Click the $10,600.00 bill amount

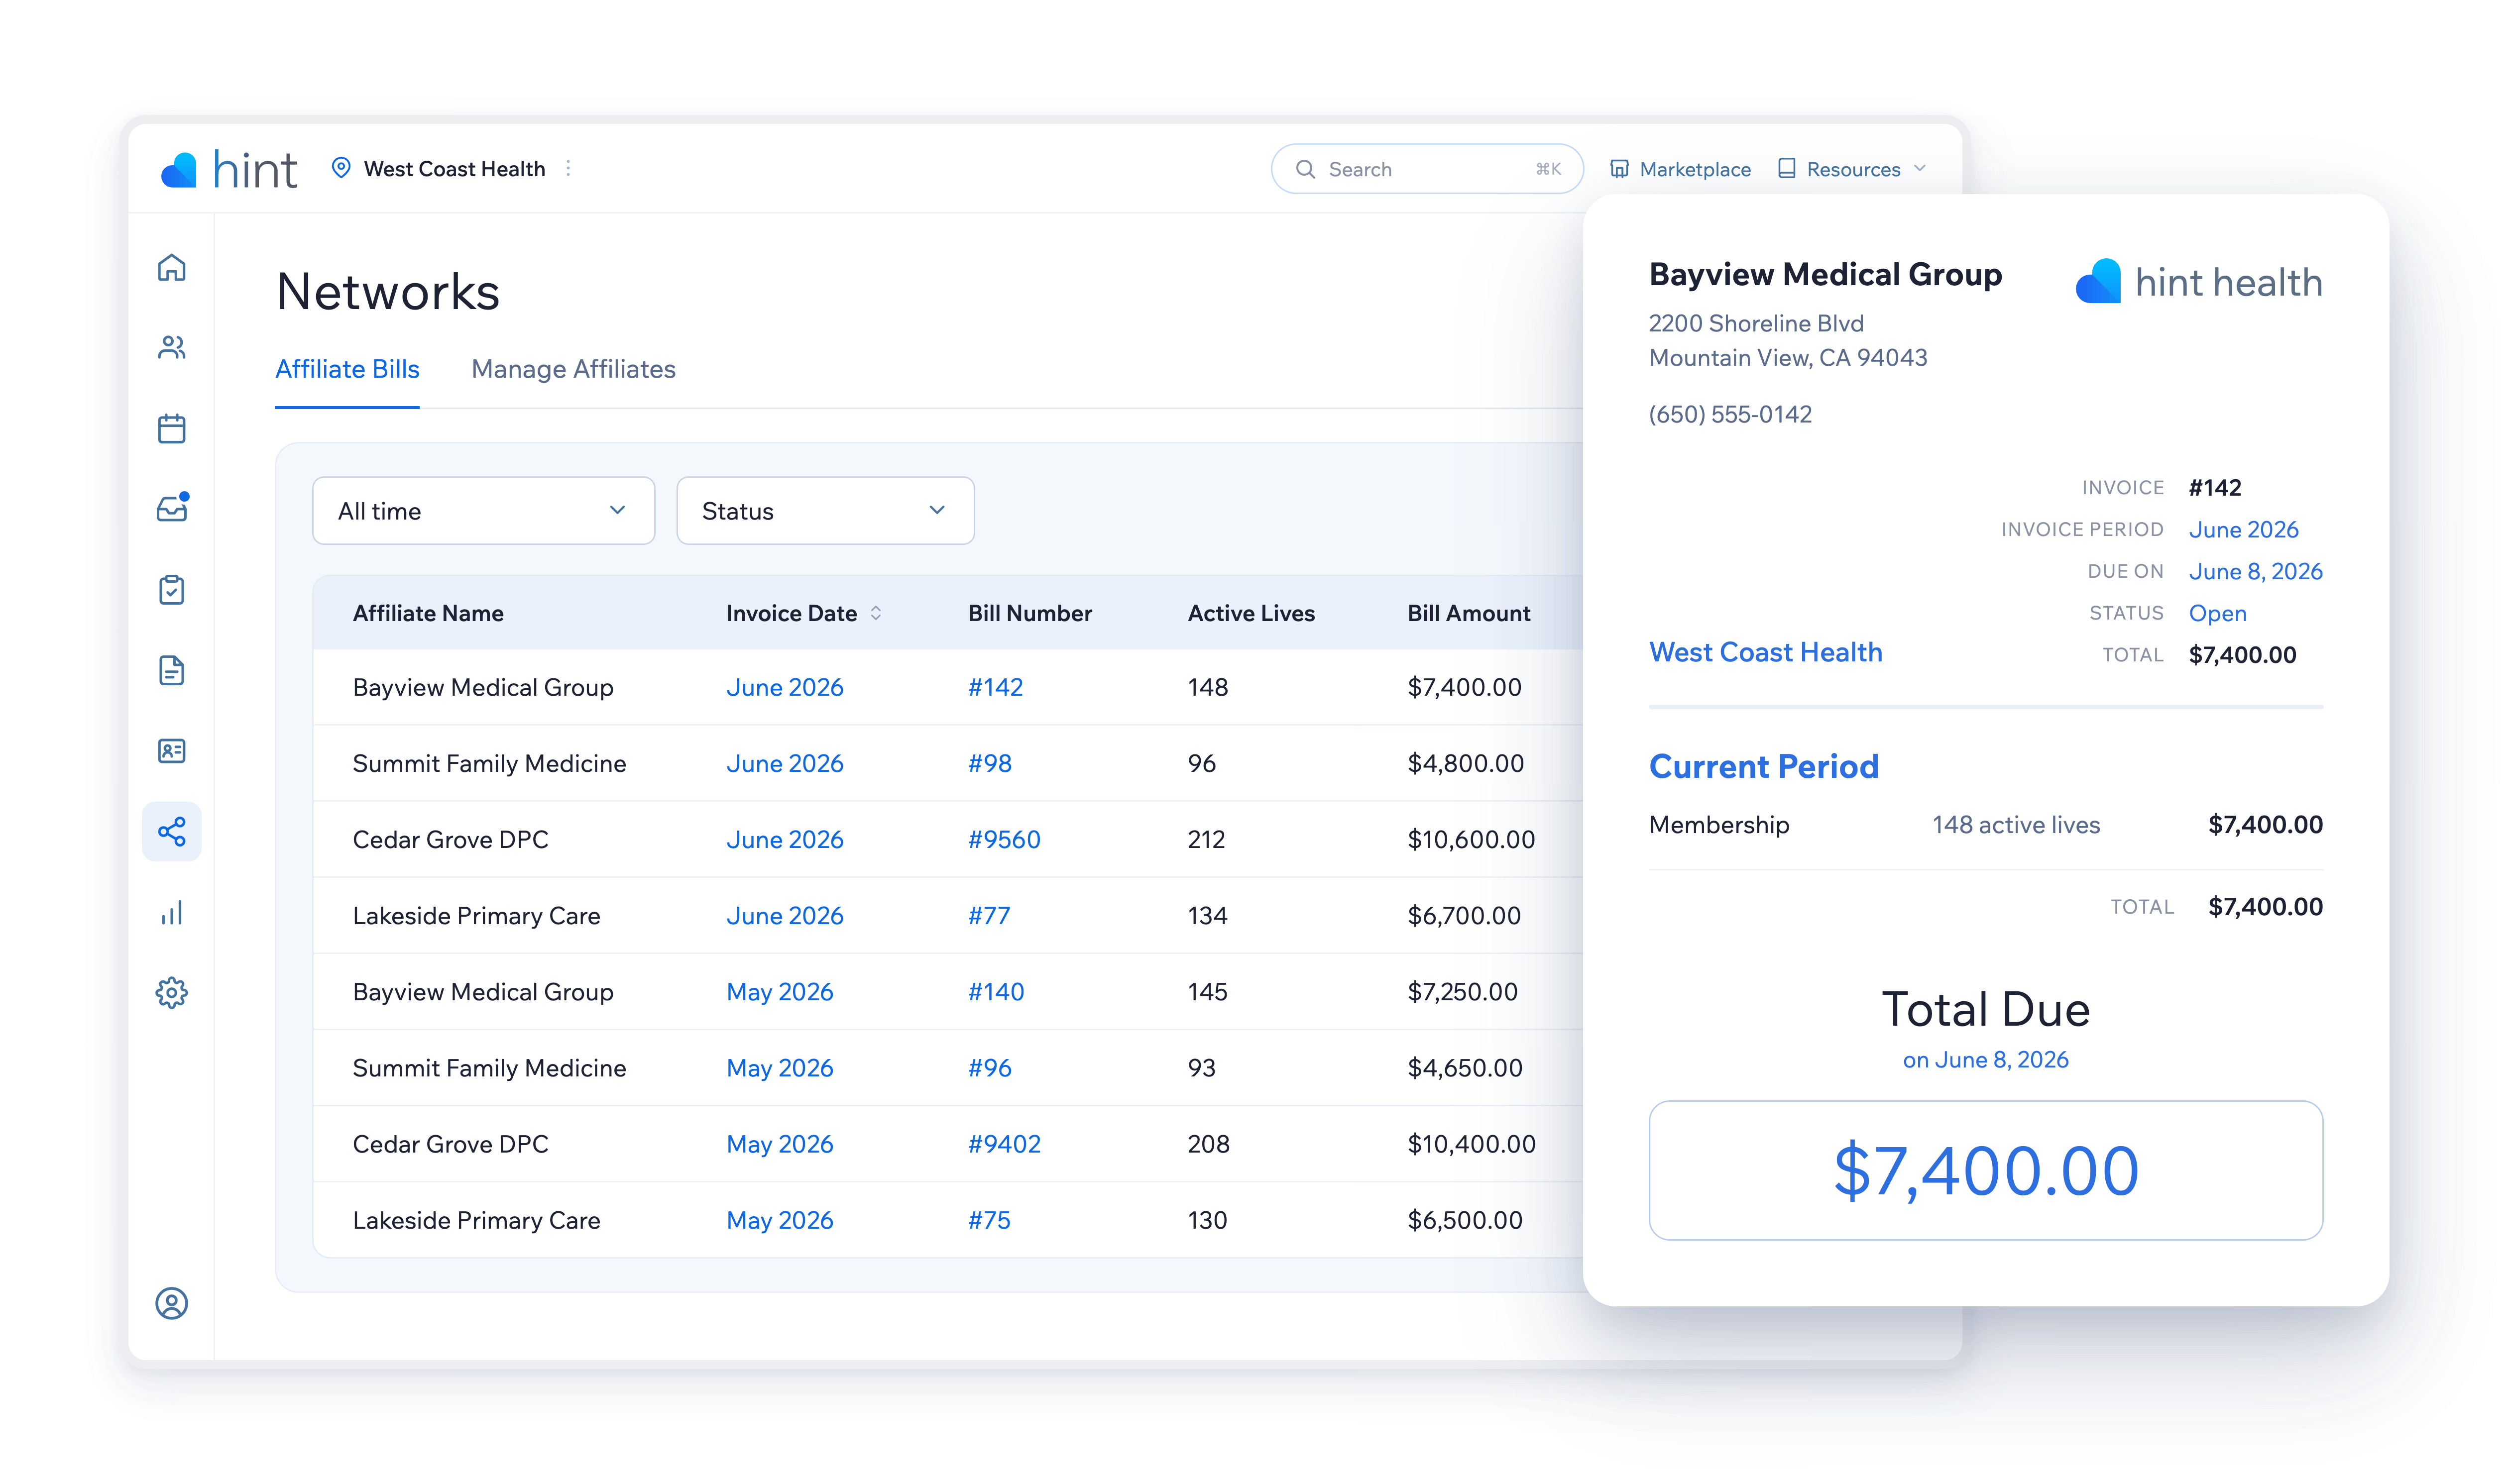[x=1471, y=839]
